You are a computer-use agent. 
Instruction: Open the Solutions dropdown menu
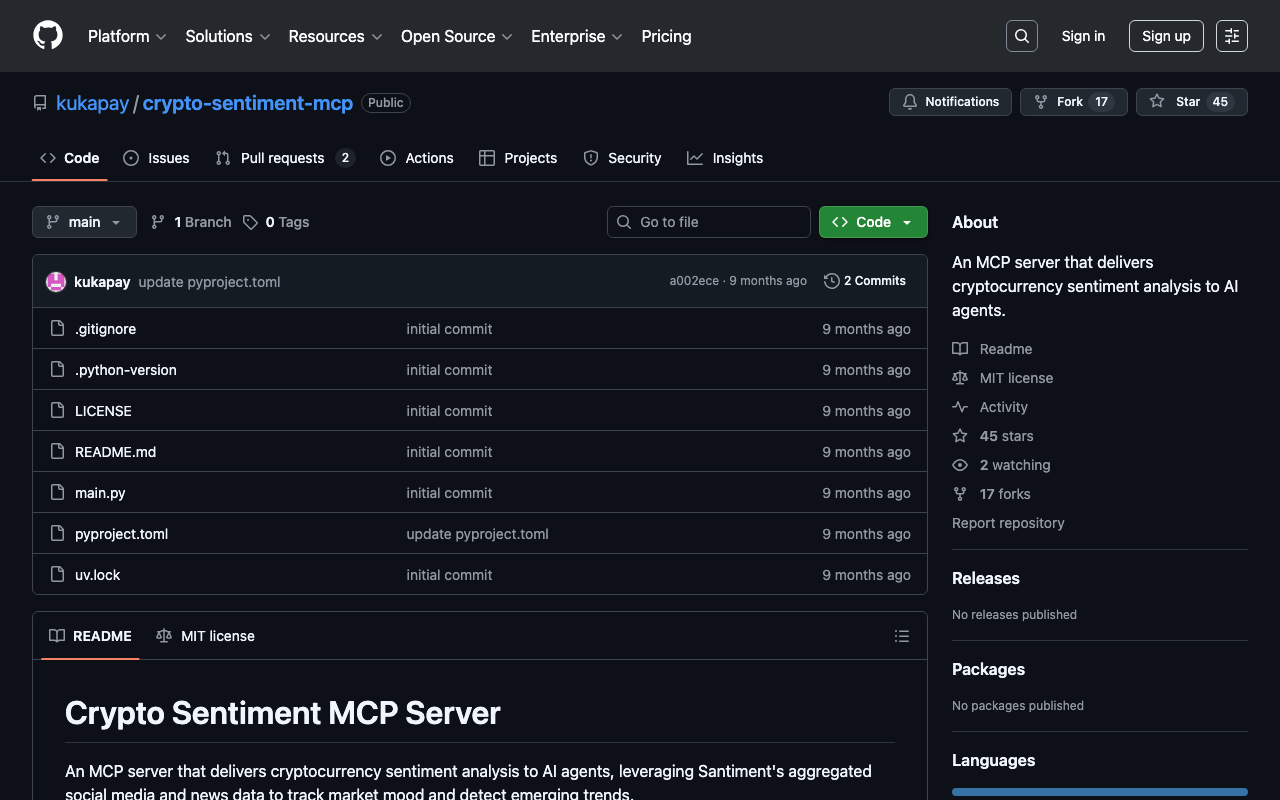click(x=227, y=36)
